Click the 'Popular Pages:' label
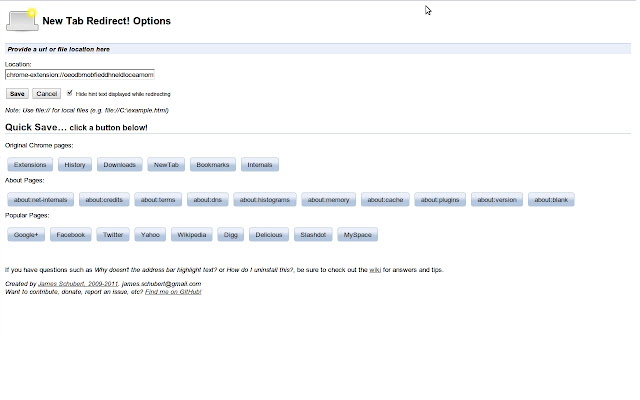Viewport: 640px width, 400px height. 27,216
